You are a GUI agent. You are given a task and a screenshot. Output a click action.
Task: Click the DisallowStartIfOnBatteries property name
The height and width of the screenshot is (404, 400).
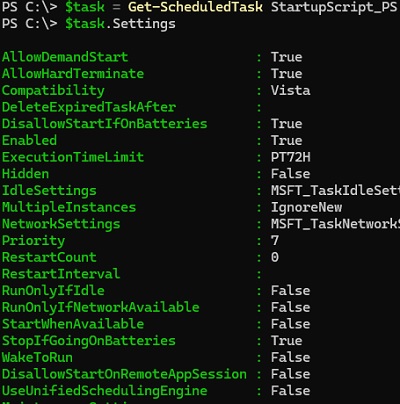(x=104, y=124)
